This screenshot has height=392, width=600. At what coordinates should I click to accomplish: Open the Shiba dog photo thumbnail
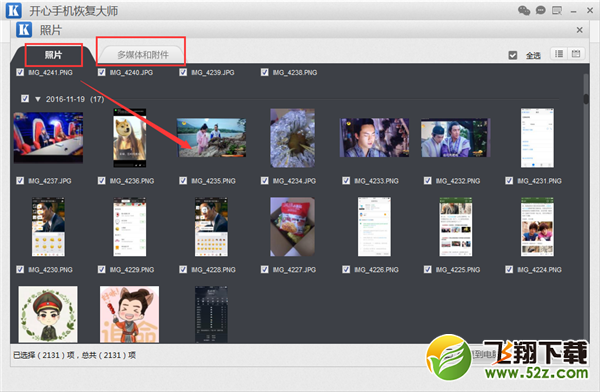click(129, 138)
